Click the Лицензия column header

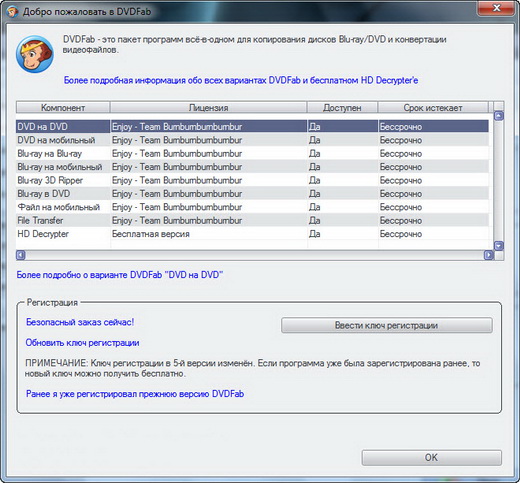pos(208,108)
